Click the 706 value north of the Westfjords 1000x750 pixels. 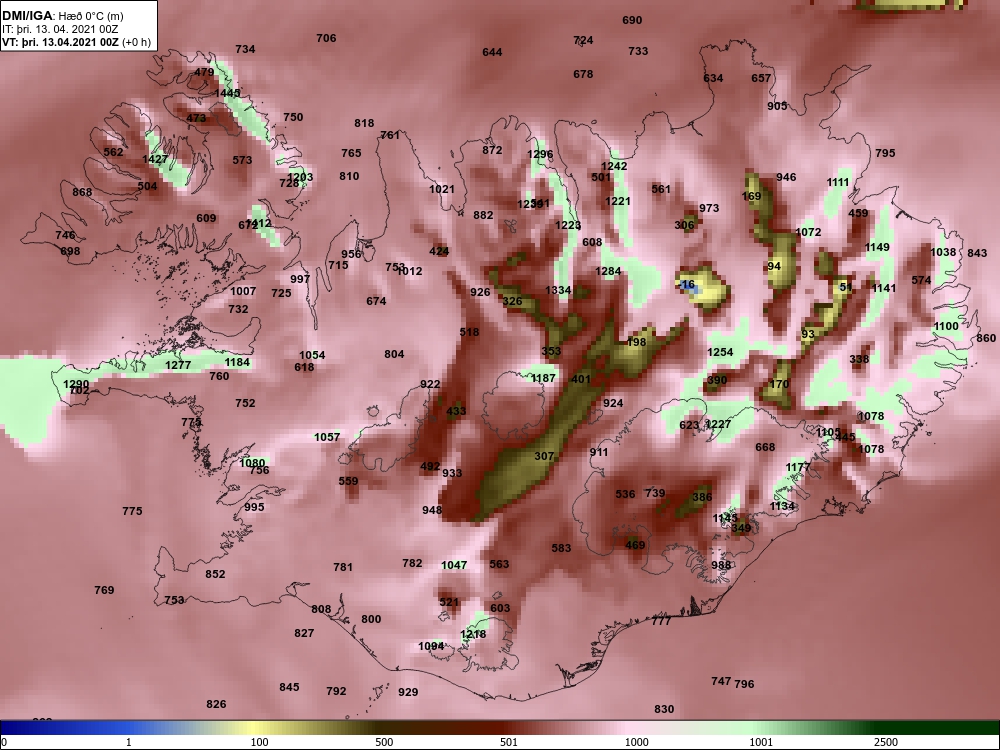click(326, 38)
